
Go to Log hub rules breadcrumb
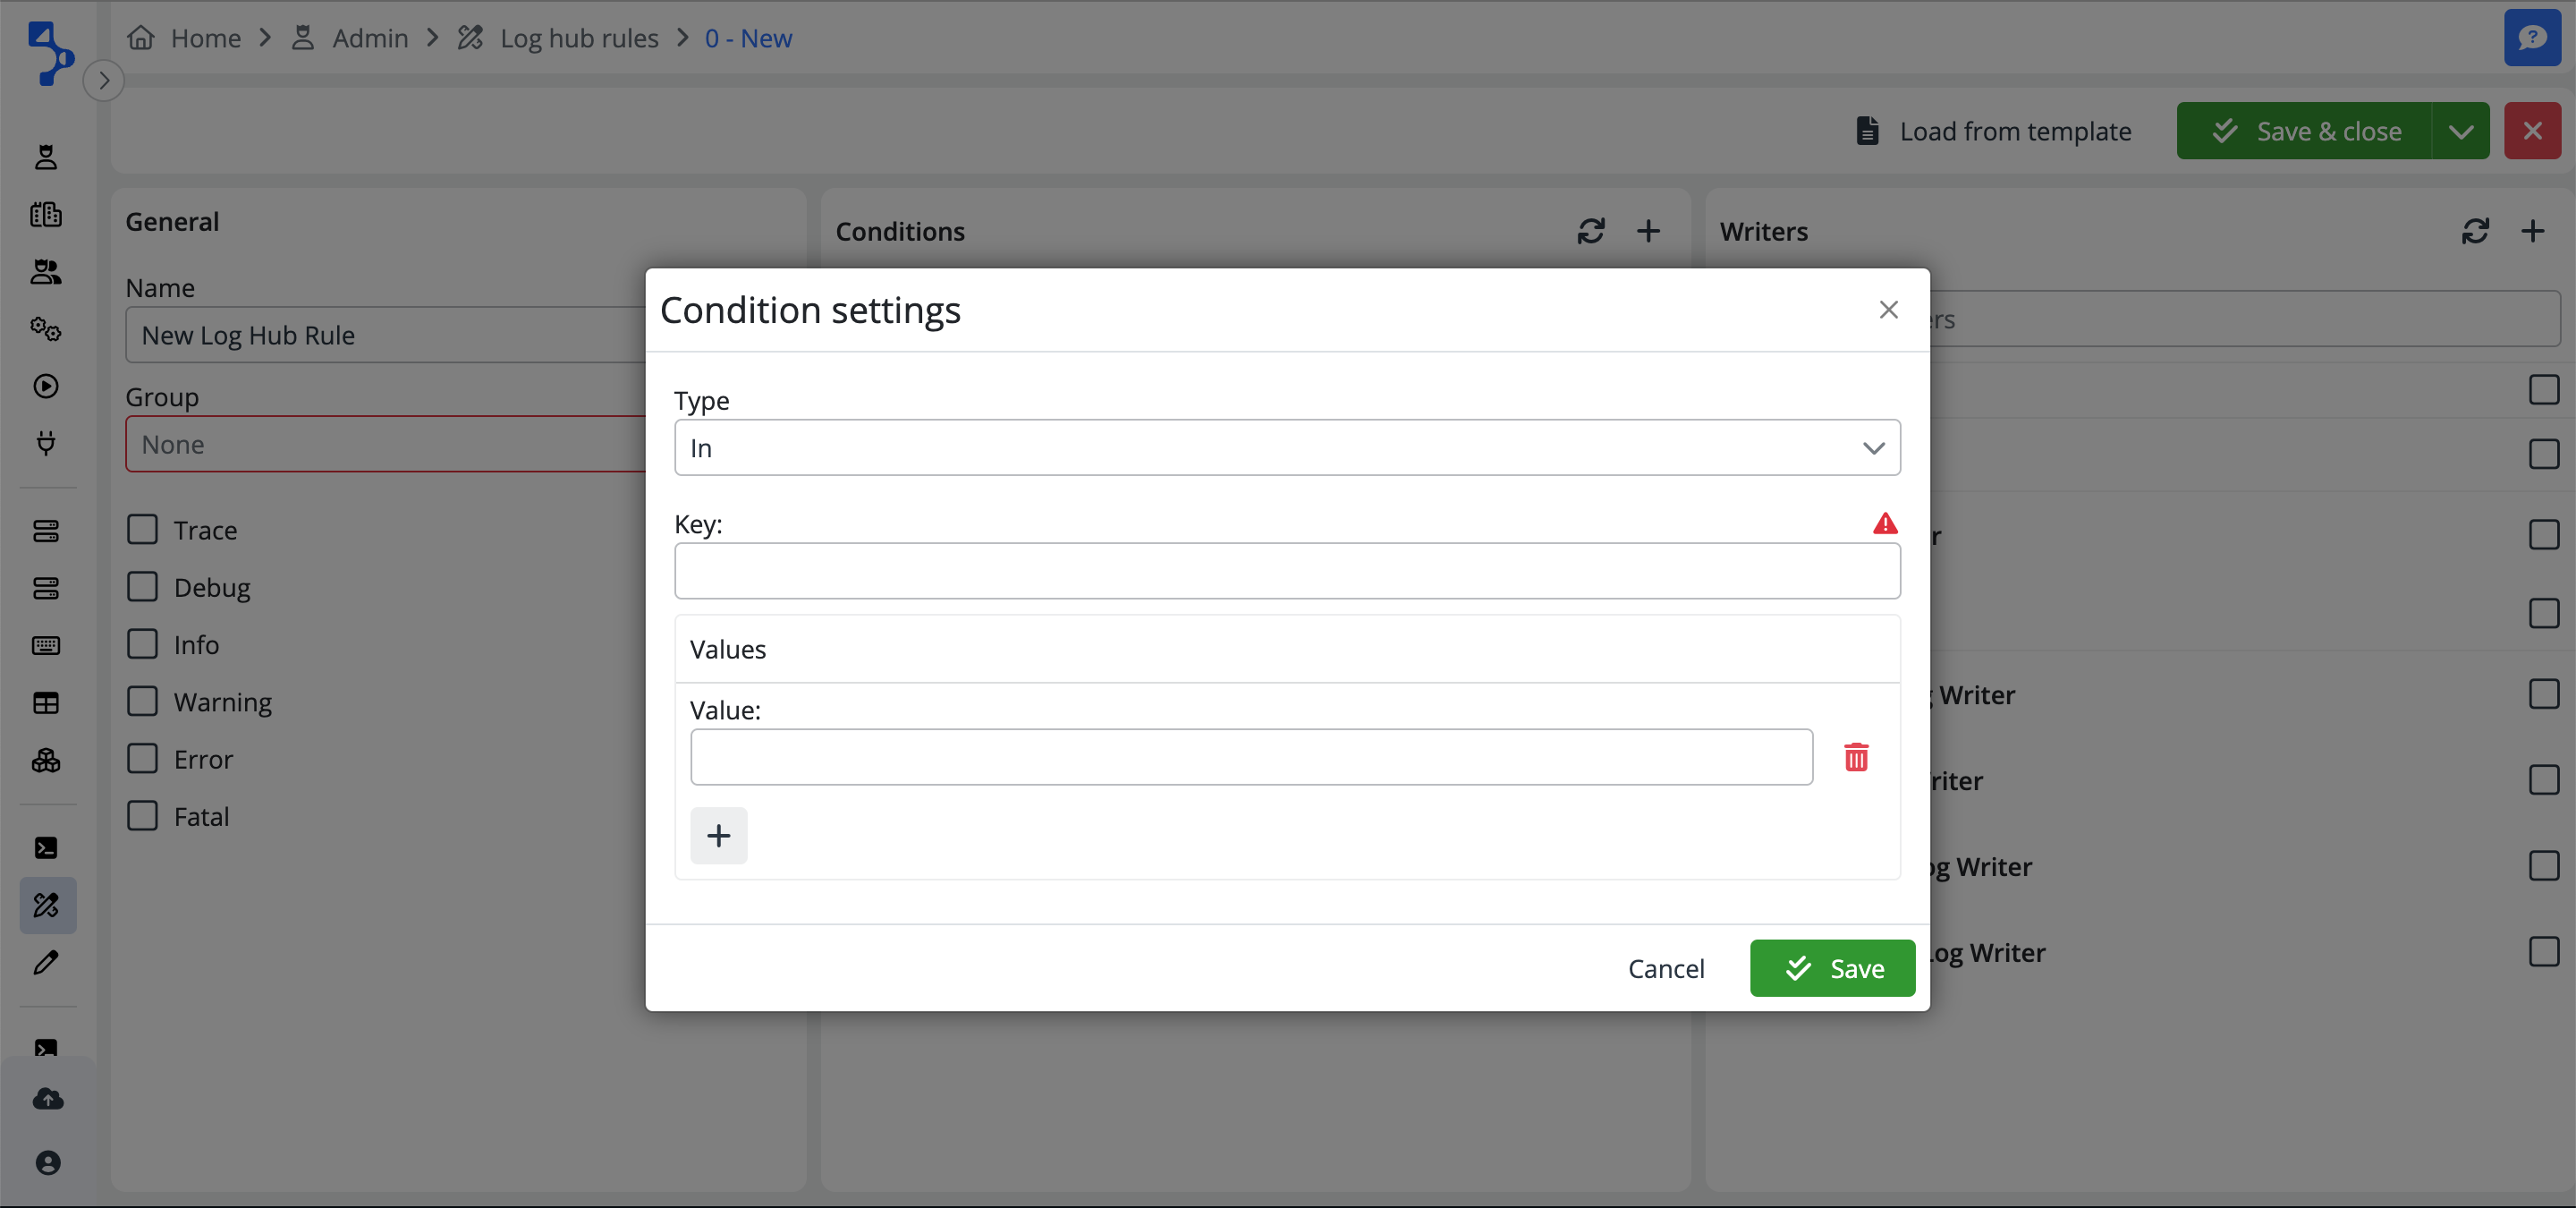pos(578,38)
